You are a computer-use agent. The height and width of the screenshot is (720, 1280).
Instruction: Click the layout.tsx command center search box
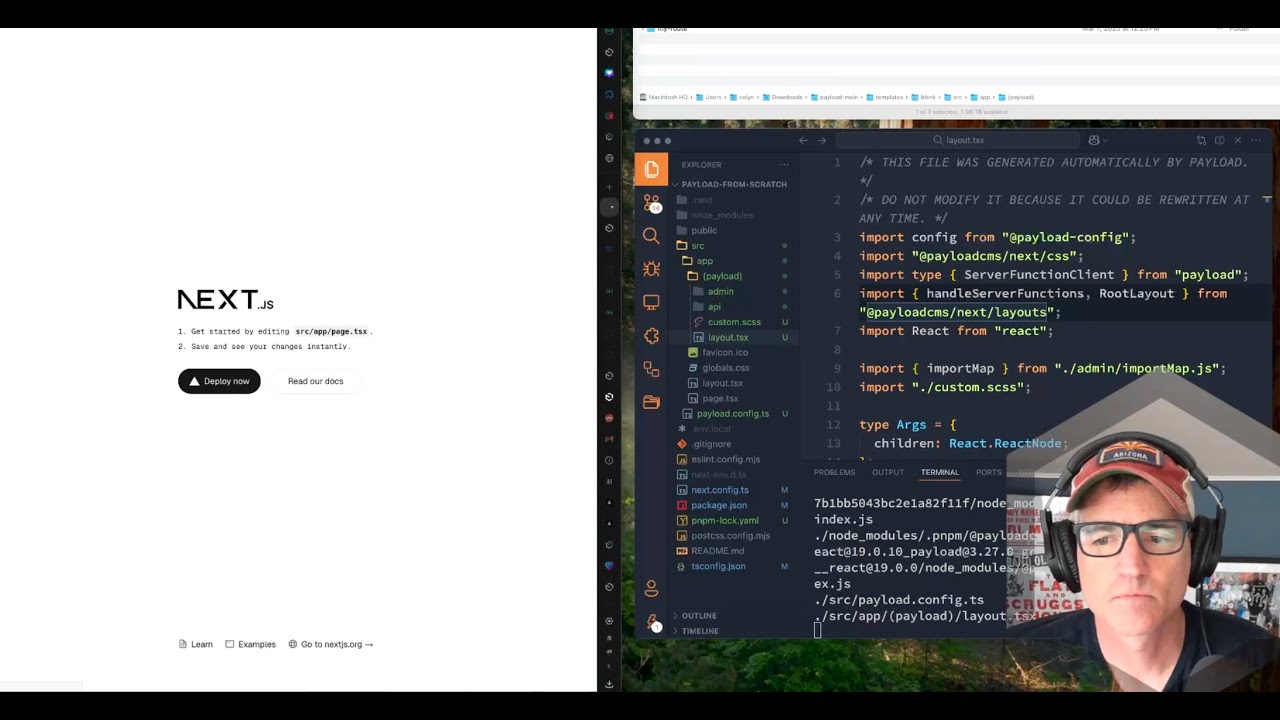(x=958, y=140)
